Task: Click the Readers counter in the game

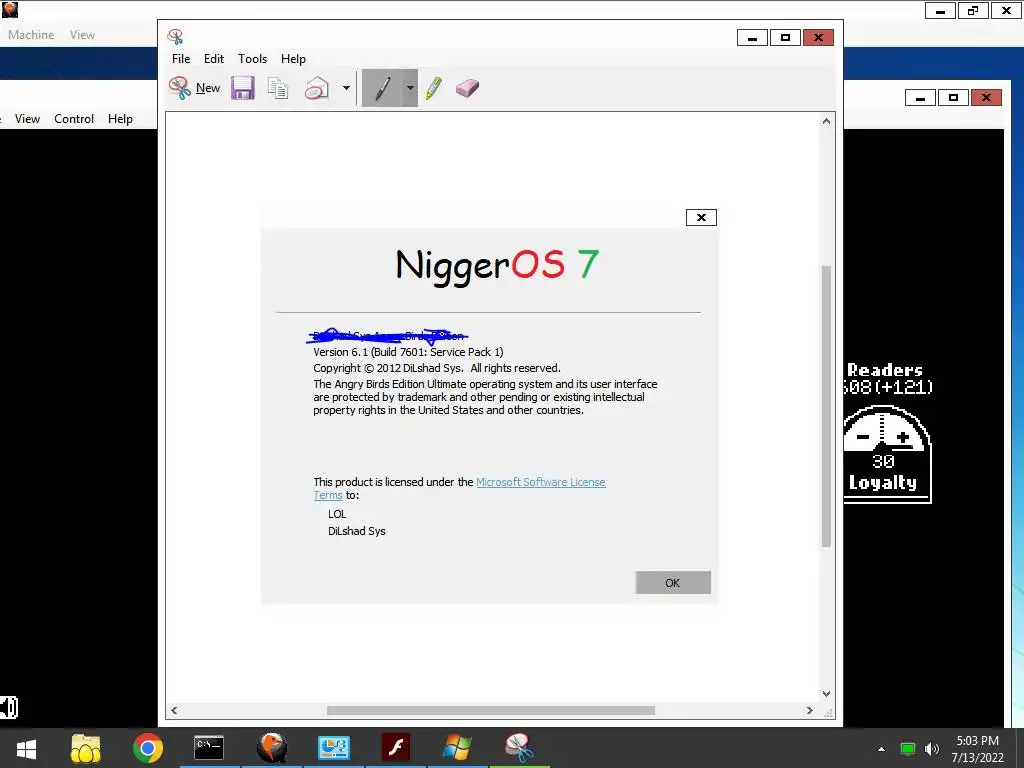Action: click(888, 379)
